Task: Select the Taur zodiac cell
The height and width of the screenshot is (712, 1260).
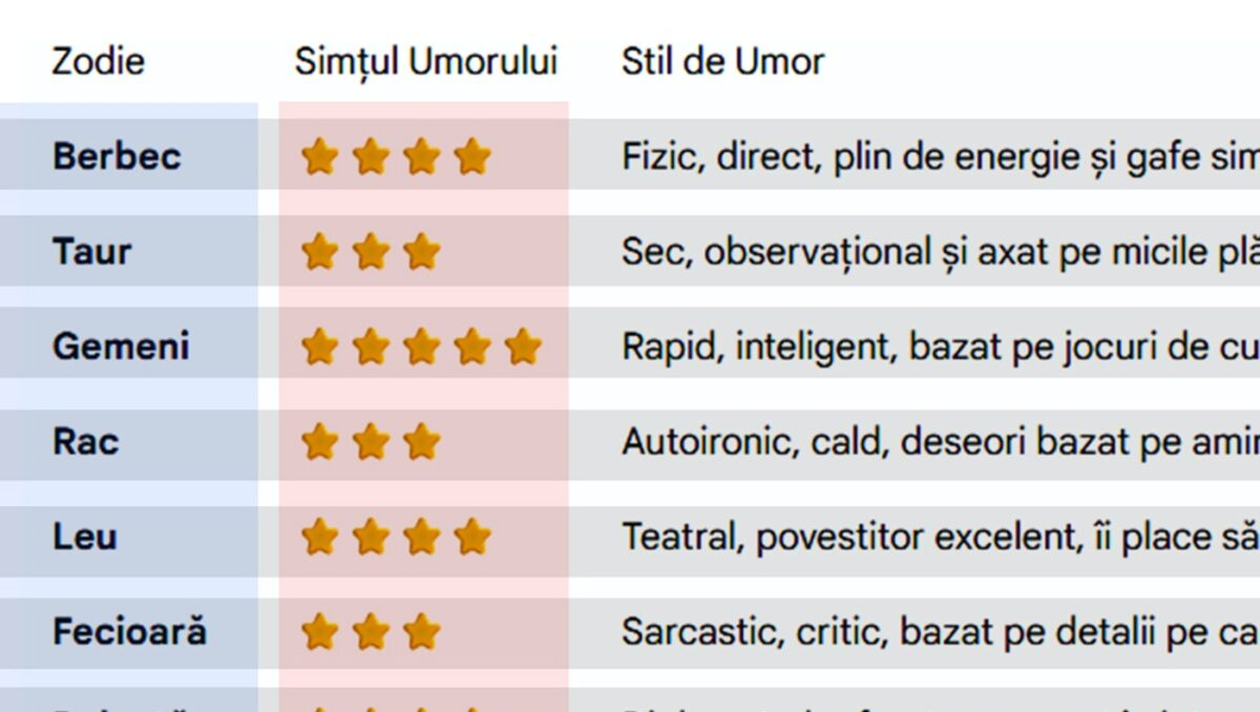Action: [91, 252]
